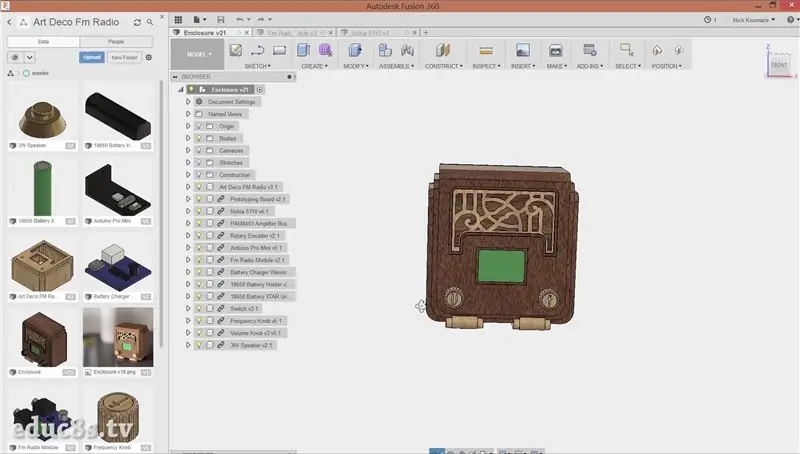Image resolution: width=800 pixels, height=454 pixels.
Task: Toggle visibility of Construction folder
Action: coord(199,175)
